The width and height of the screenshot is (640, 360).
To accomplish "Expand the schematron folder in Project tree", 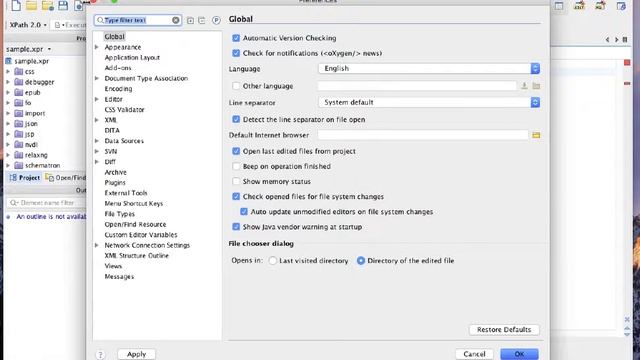I will tap(8, 165).
